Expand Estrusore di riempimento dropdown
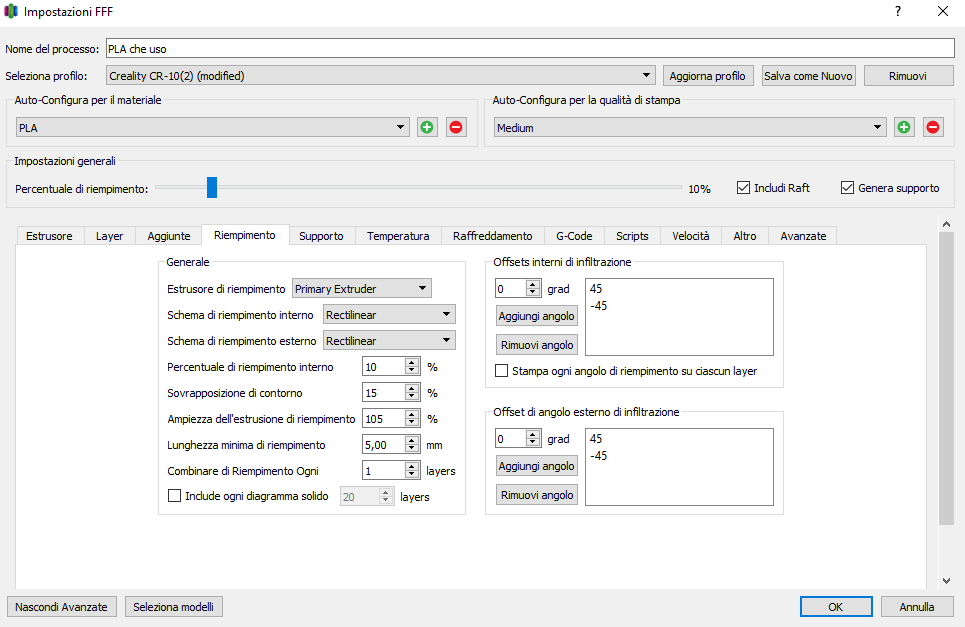The height and width of the screenshot is (627, 965). tap(361, 289)
